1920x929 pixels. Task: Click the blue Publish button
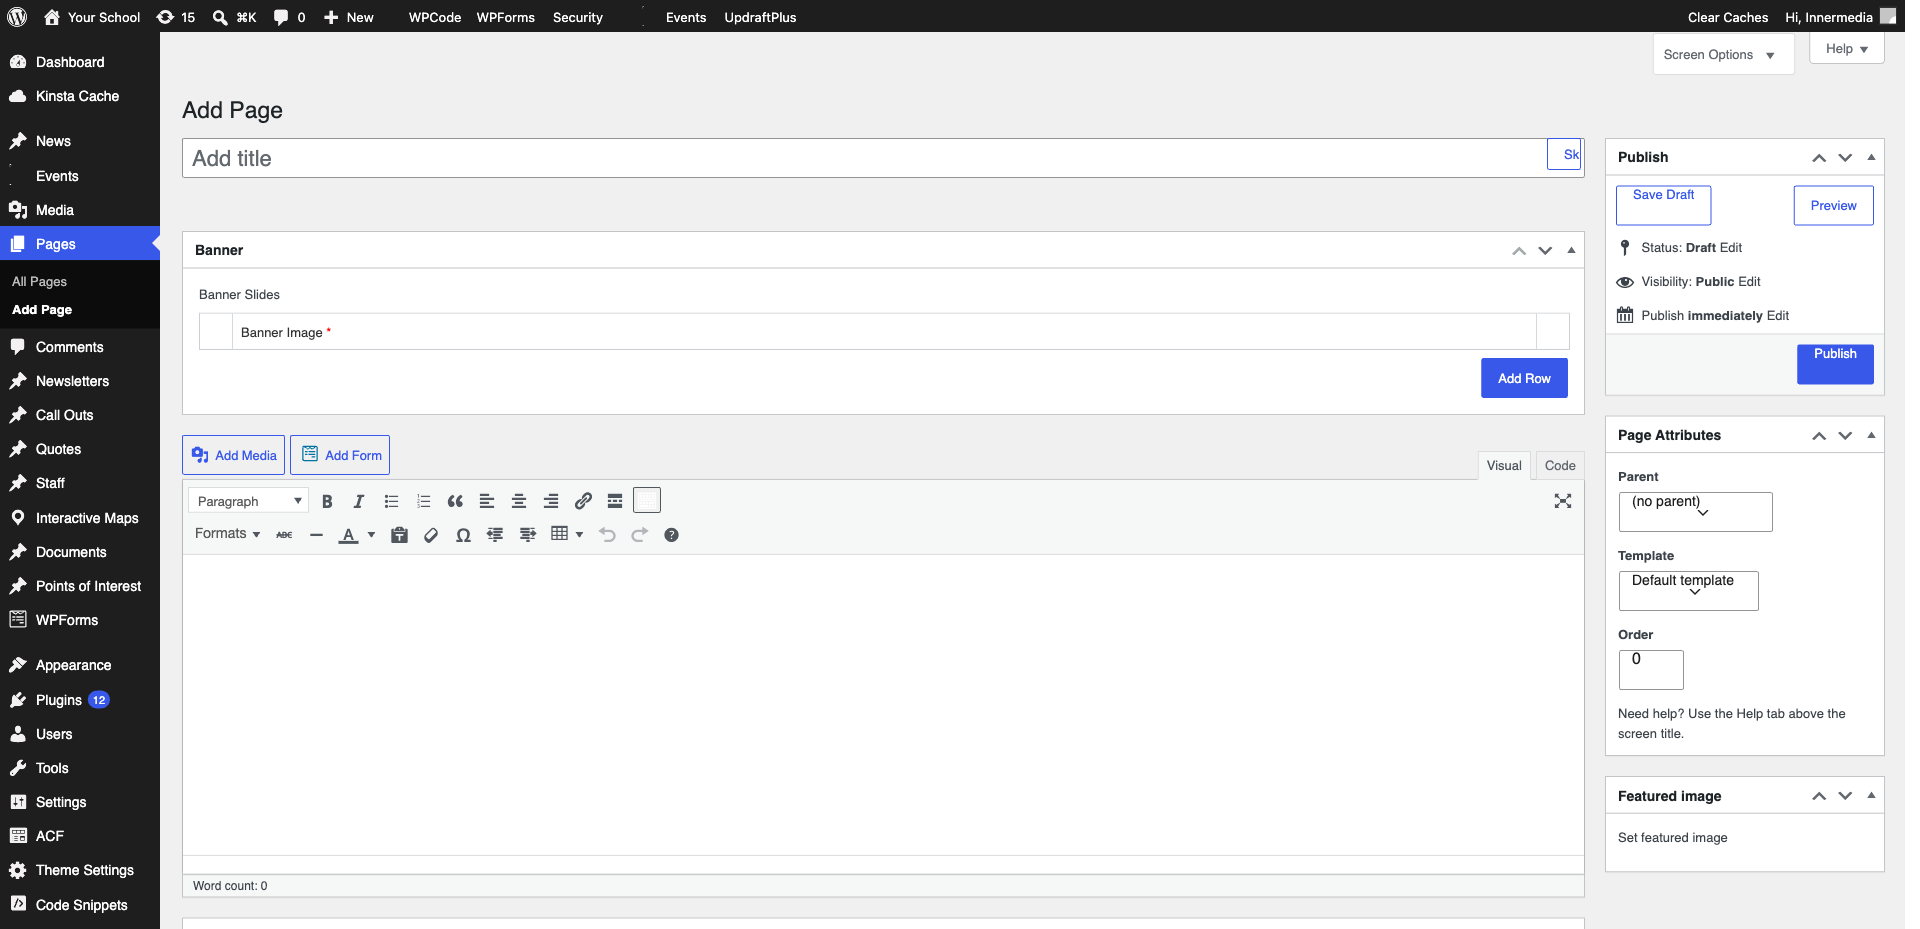click(x=1835, y=364)
